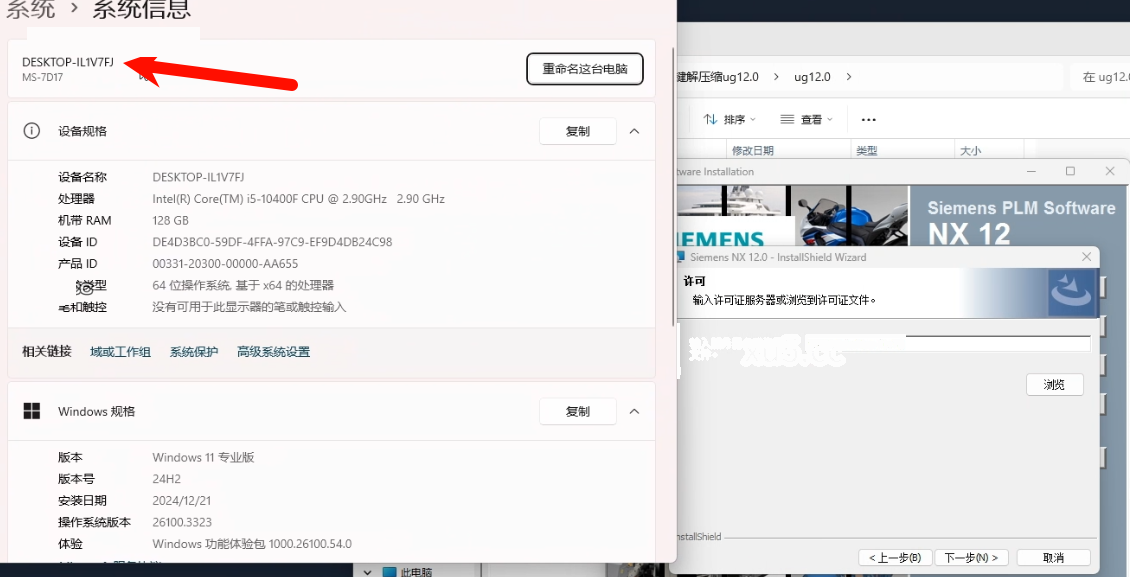The image size is (1130, 577).
Task: Click the InstallShield icon in Siemens NX 12.0 title bar
Action: point(680,257)
